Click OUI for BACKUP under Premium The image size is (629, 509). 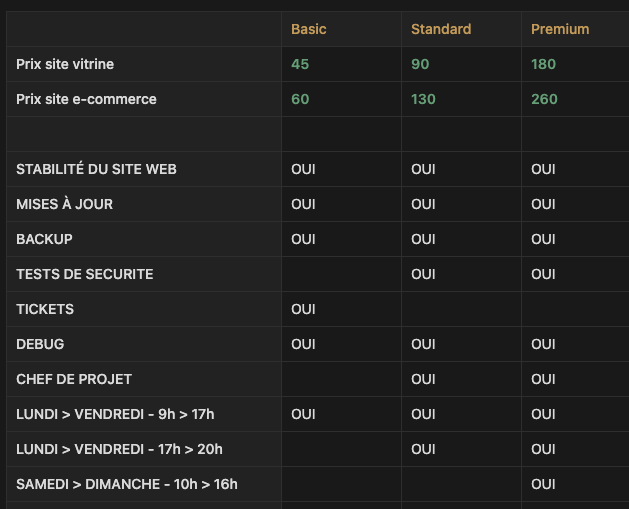pos(543,239)
